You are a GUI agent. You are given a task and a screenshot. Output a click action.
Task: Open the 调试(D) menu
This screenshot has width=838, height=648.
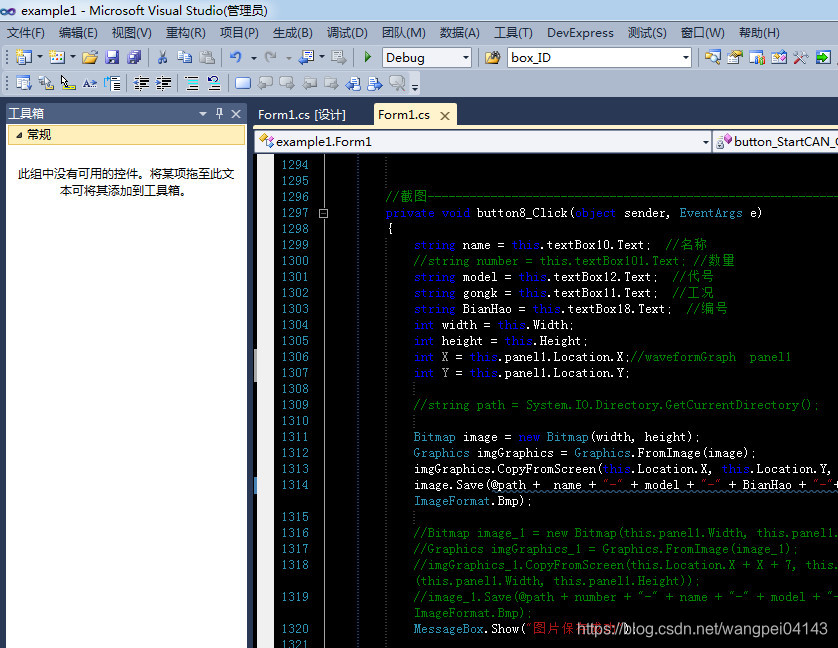click(x=347, y=33)
